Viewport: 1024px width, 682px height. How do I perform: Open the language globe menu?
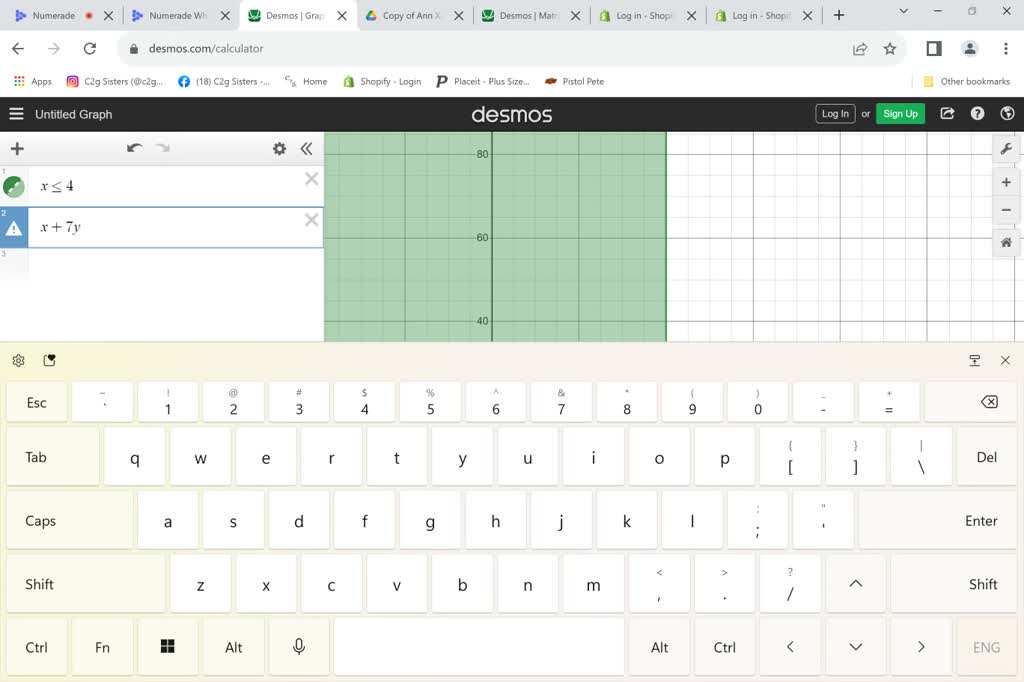click(1006, 114)
